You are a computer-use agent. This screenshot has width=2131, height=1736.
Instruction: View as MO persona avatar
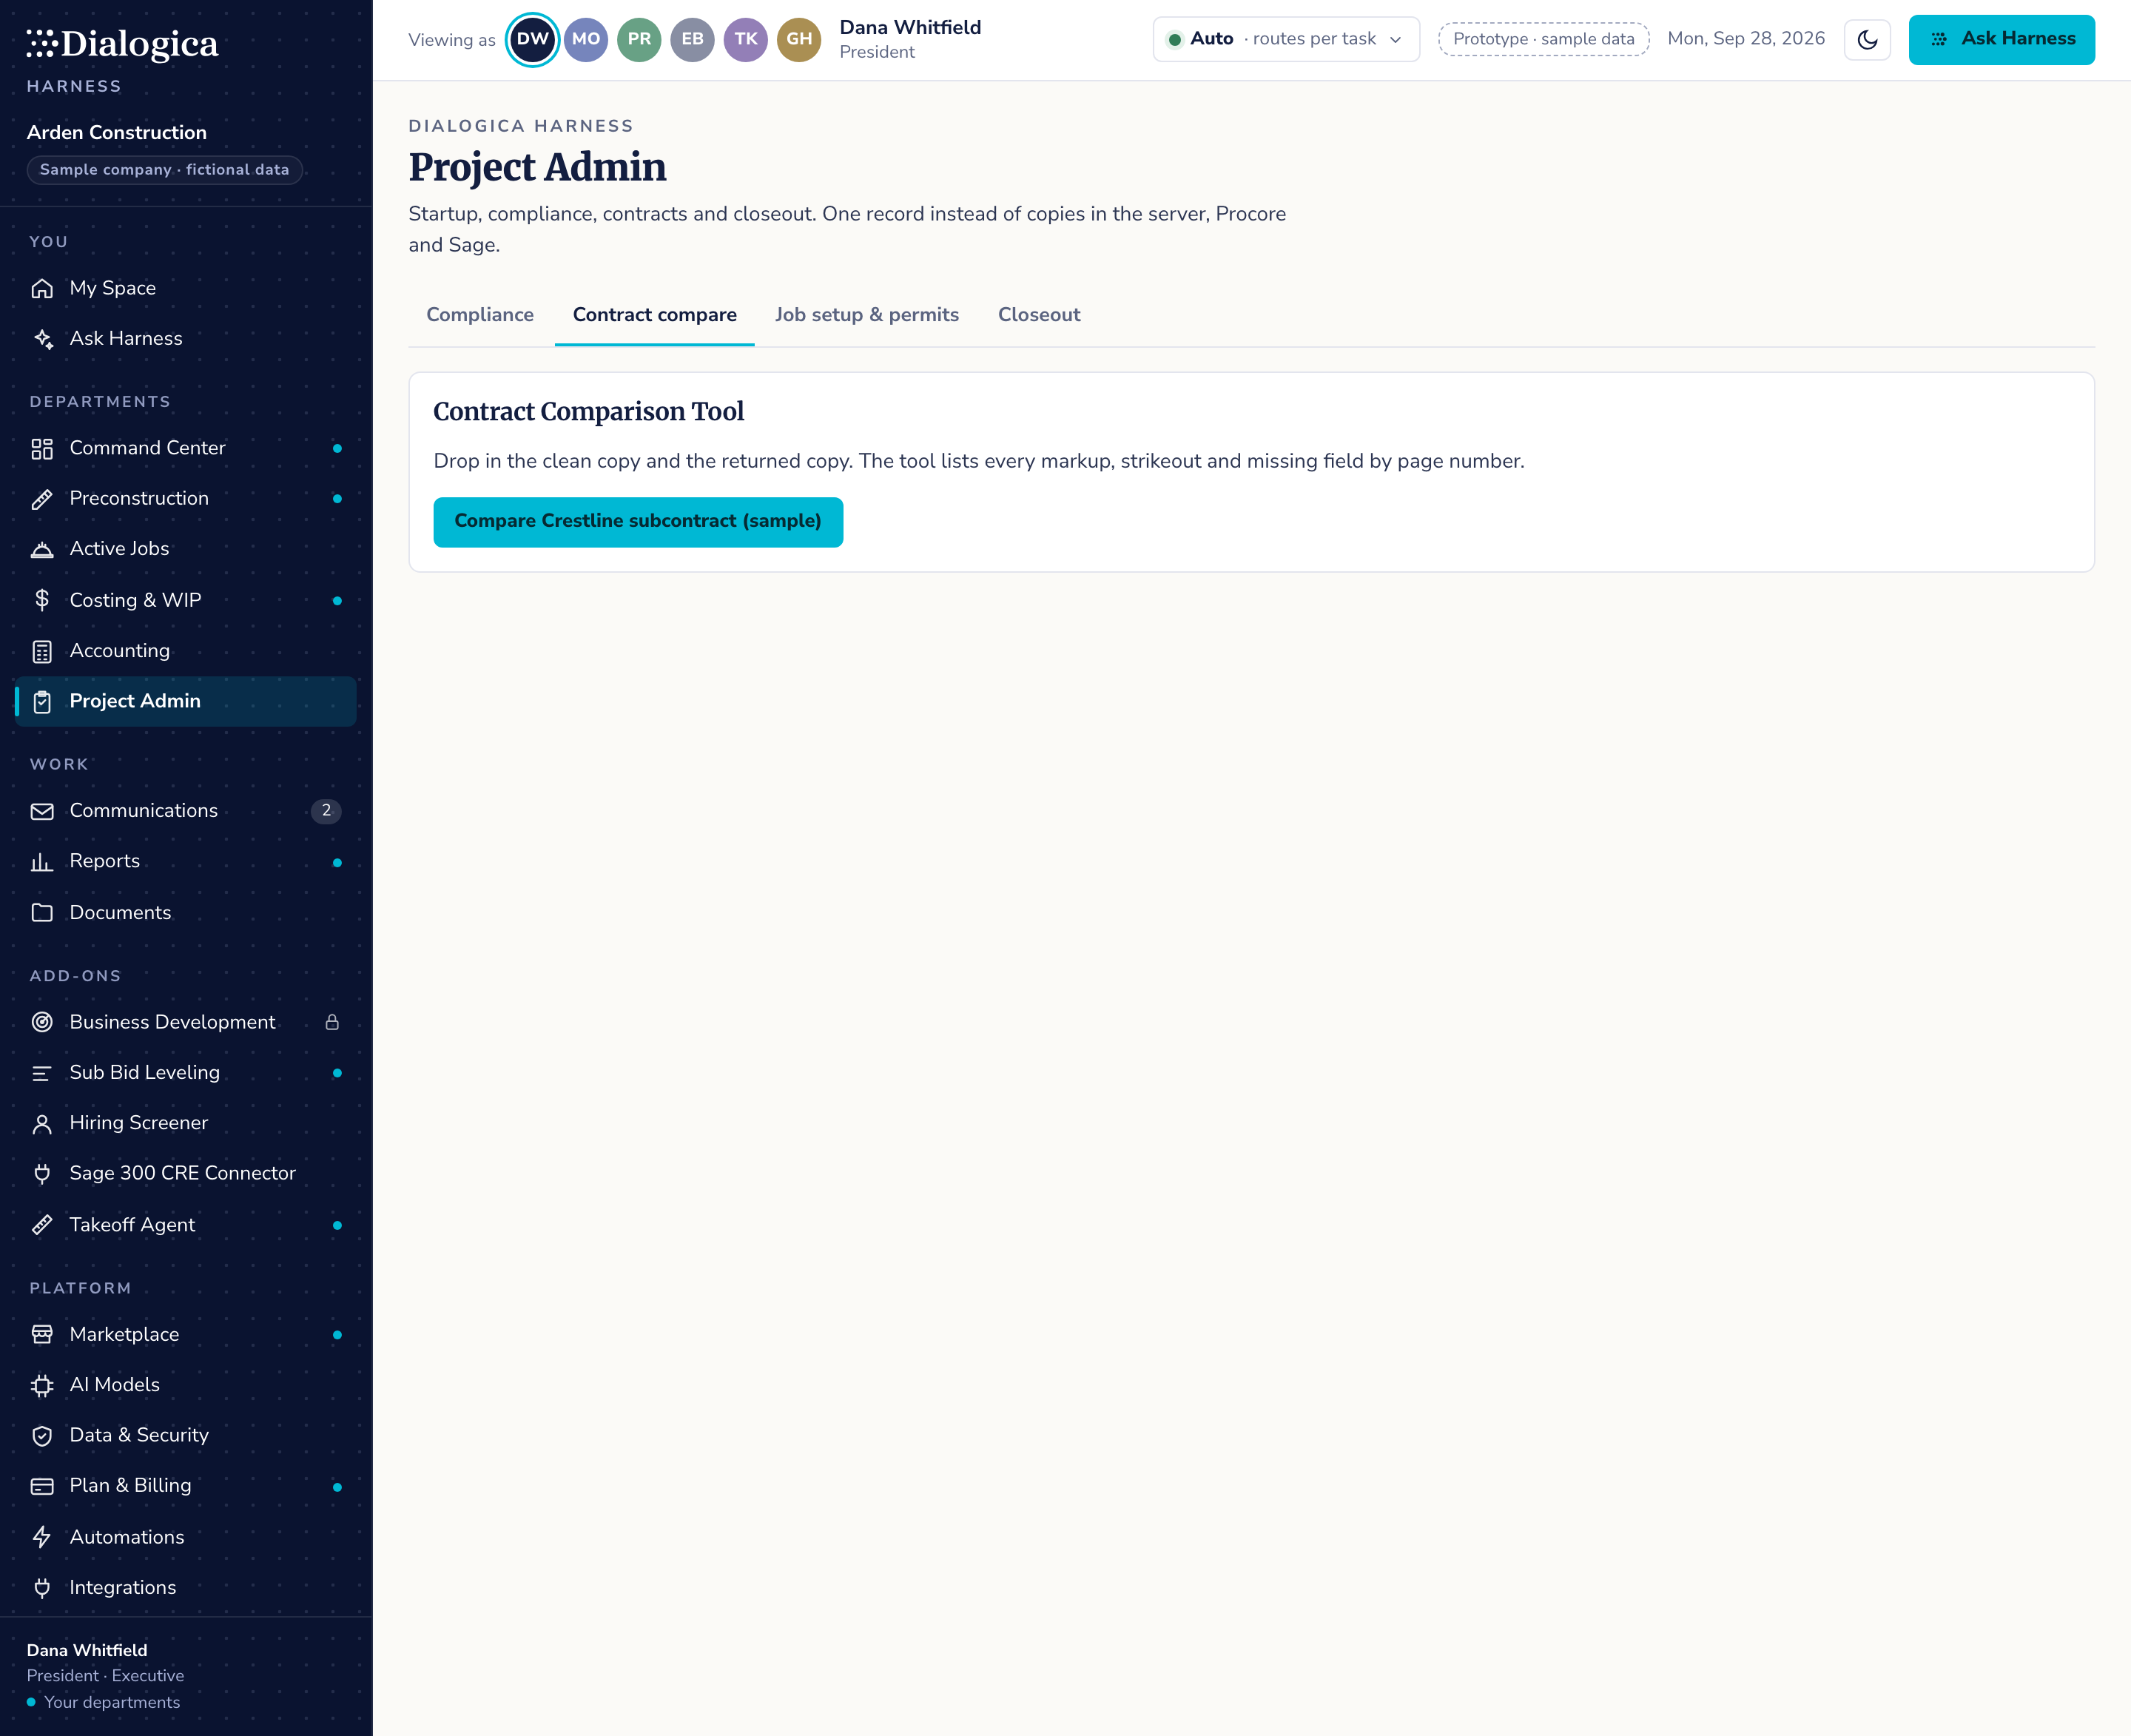(x=586, y=40)
